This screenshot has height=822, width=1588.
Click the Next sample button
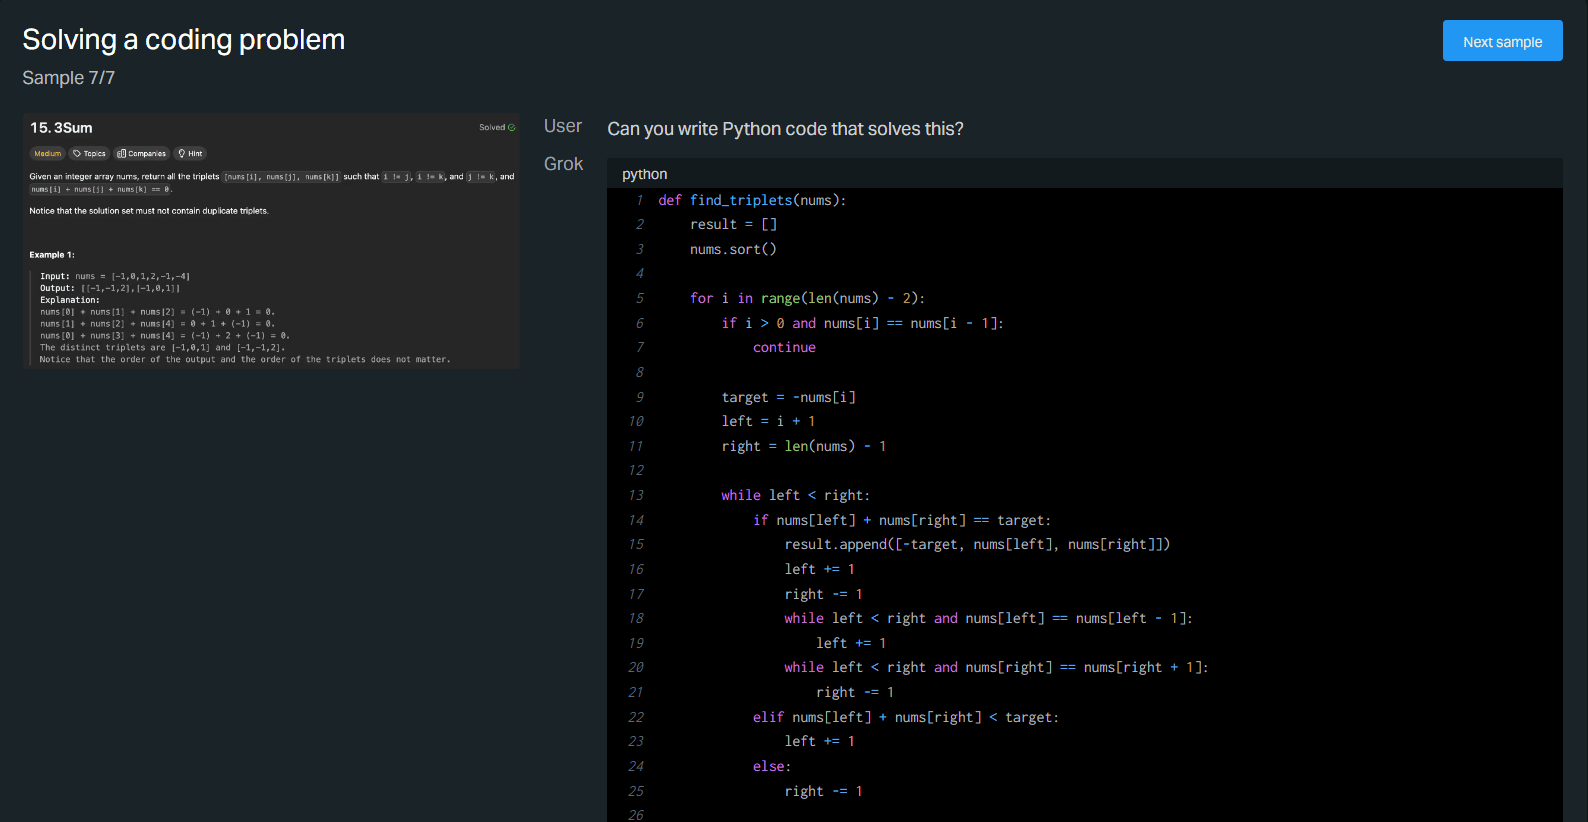click(1502, 41)
